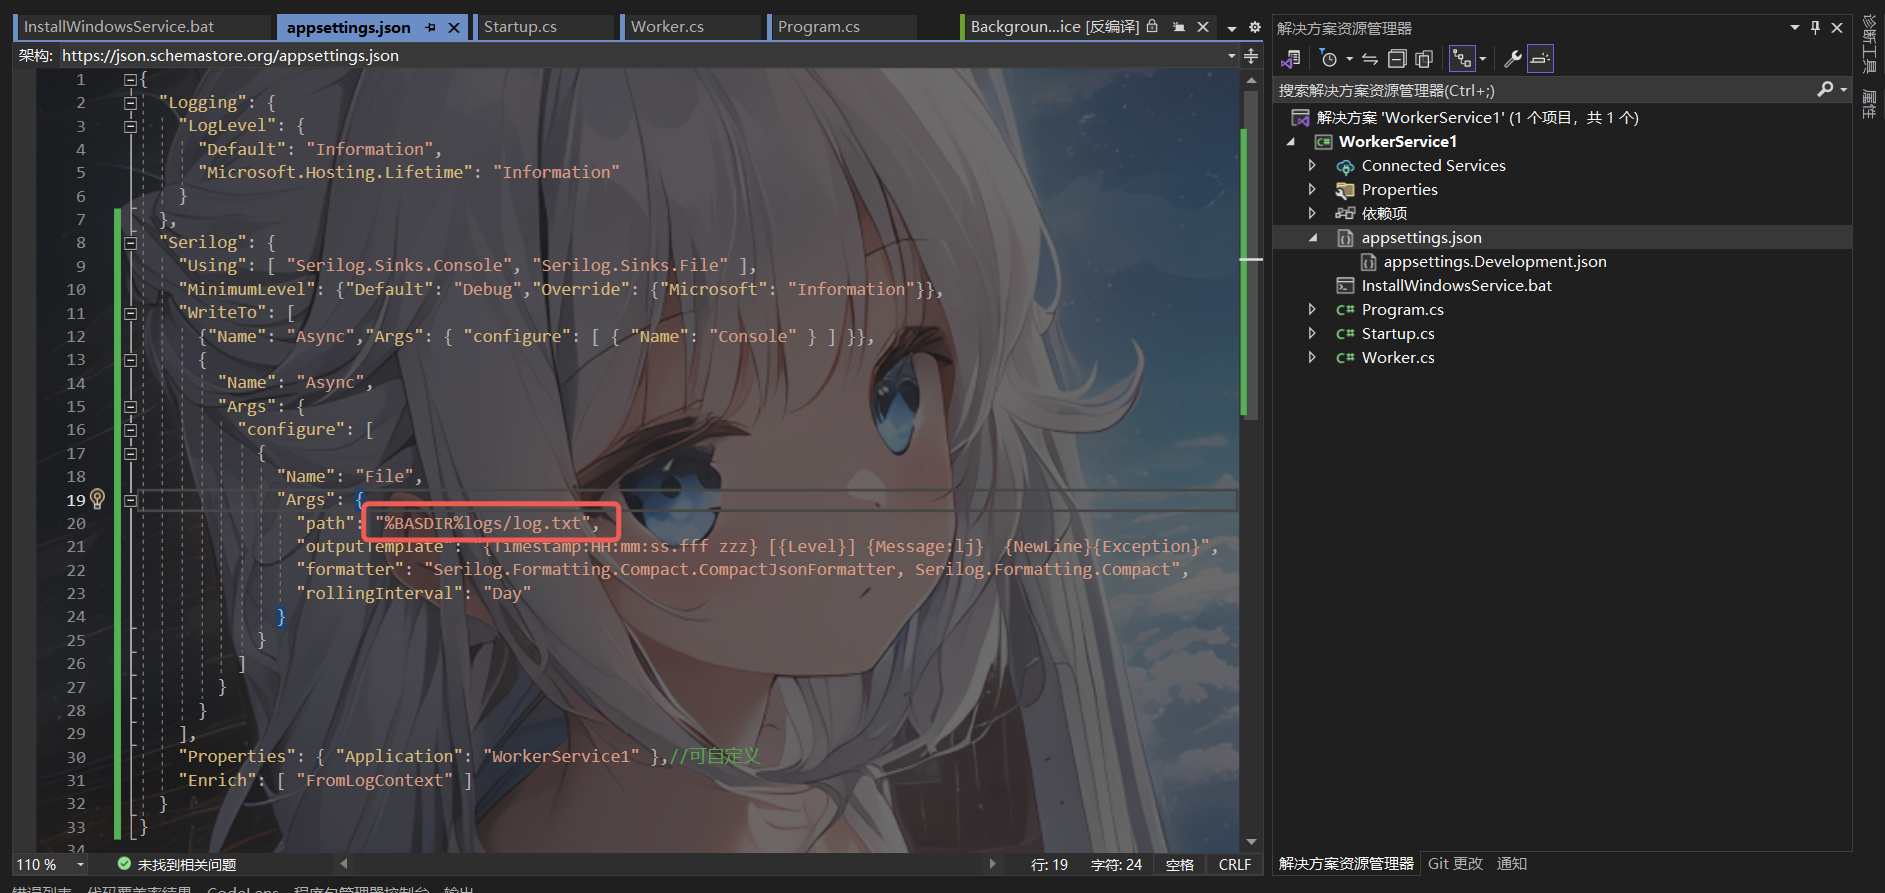Click the 空格 spaces indent indicator
Image resolution: width=1885 pixels, height=893 pixels.
1180,864
